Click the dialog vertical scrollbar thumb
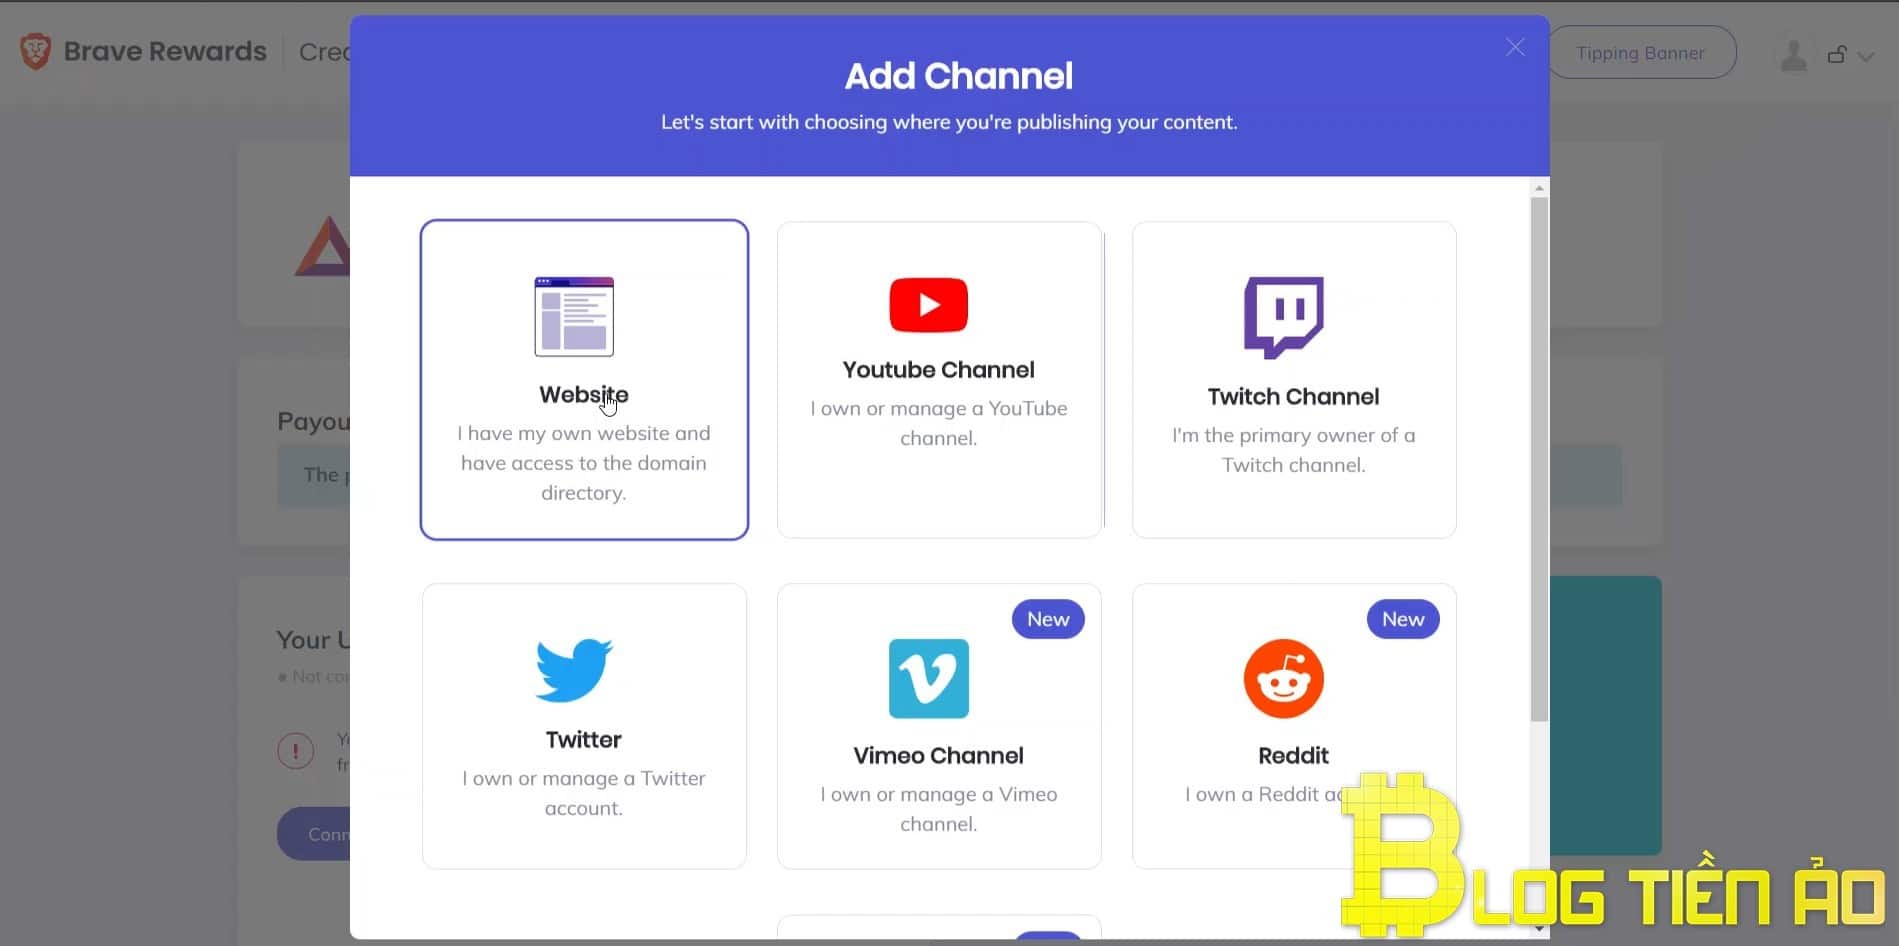The width and height of the screenshot is (1899, 946). [1539, 458]
